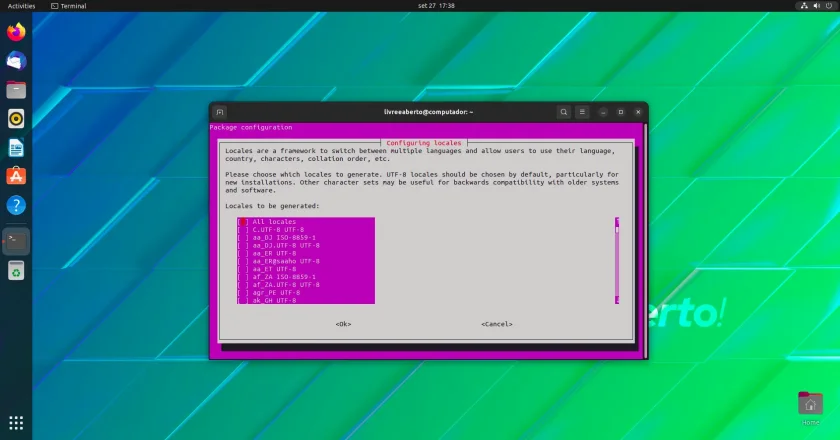Open the Files manager in dock

(x=16, y=90)
